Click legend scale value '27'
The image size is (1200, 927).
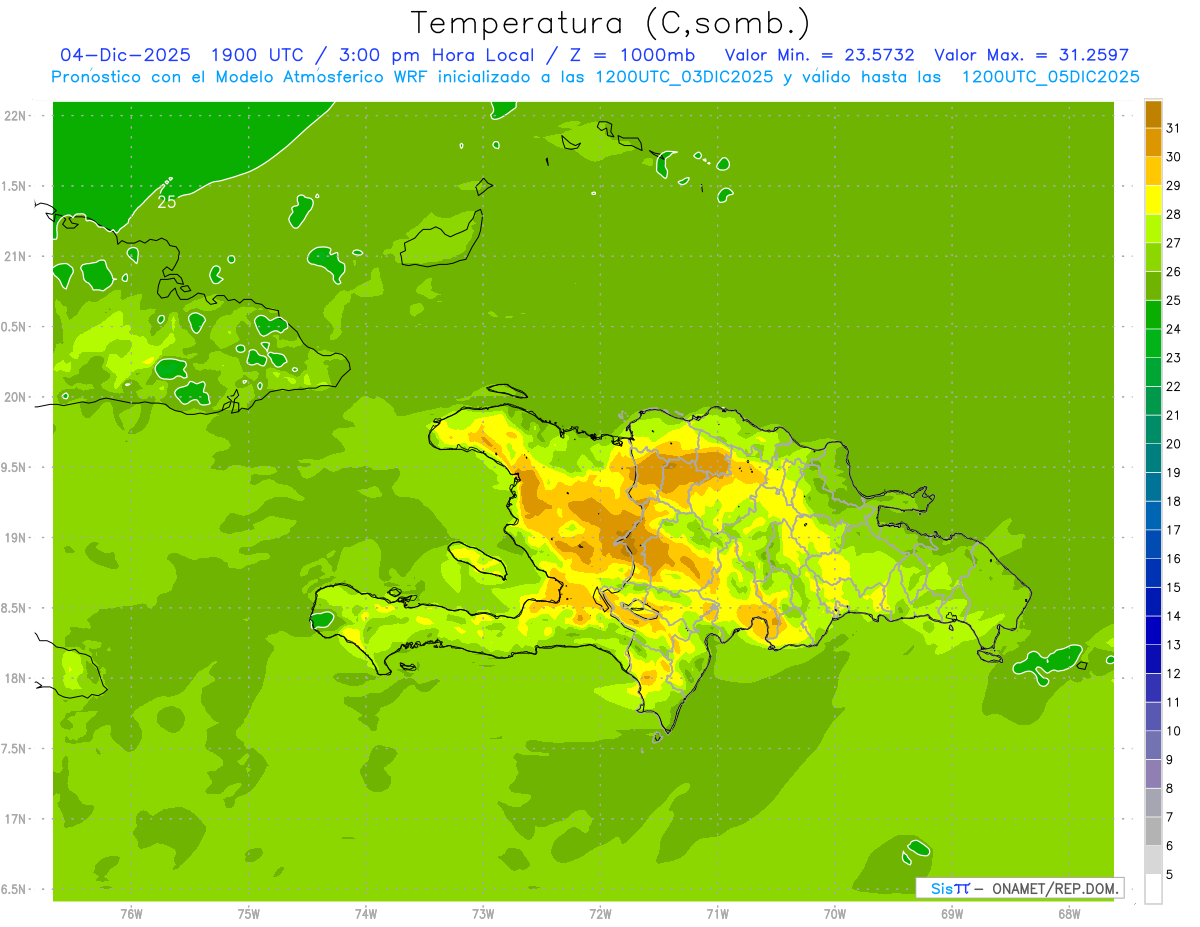pyautogui.click(x=1173, y=243)
